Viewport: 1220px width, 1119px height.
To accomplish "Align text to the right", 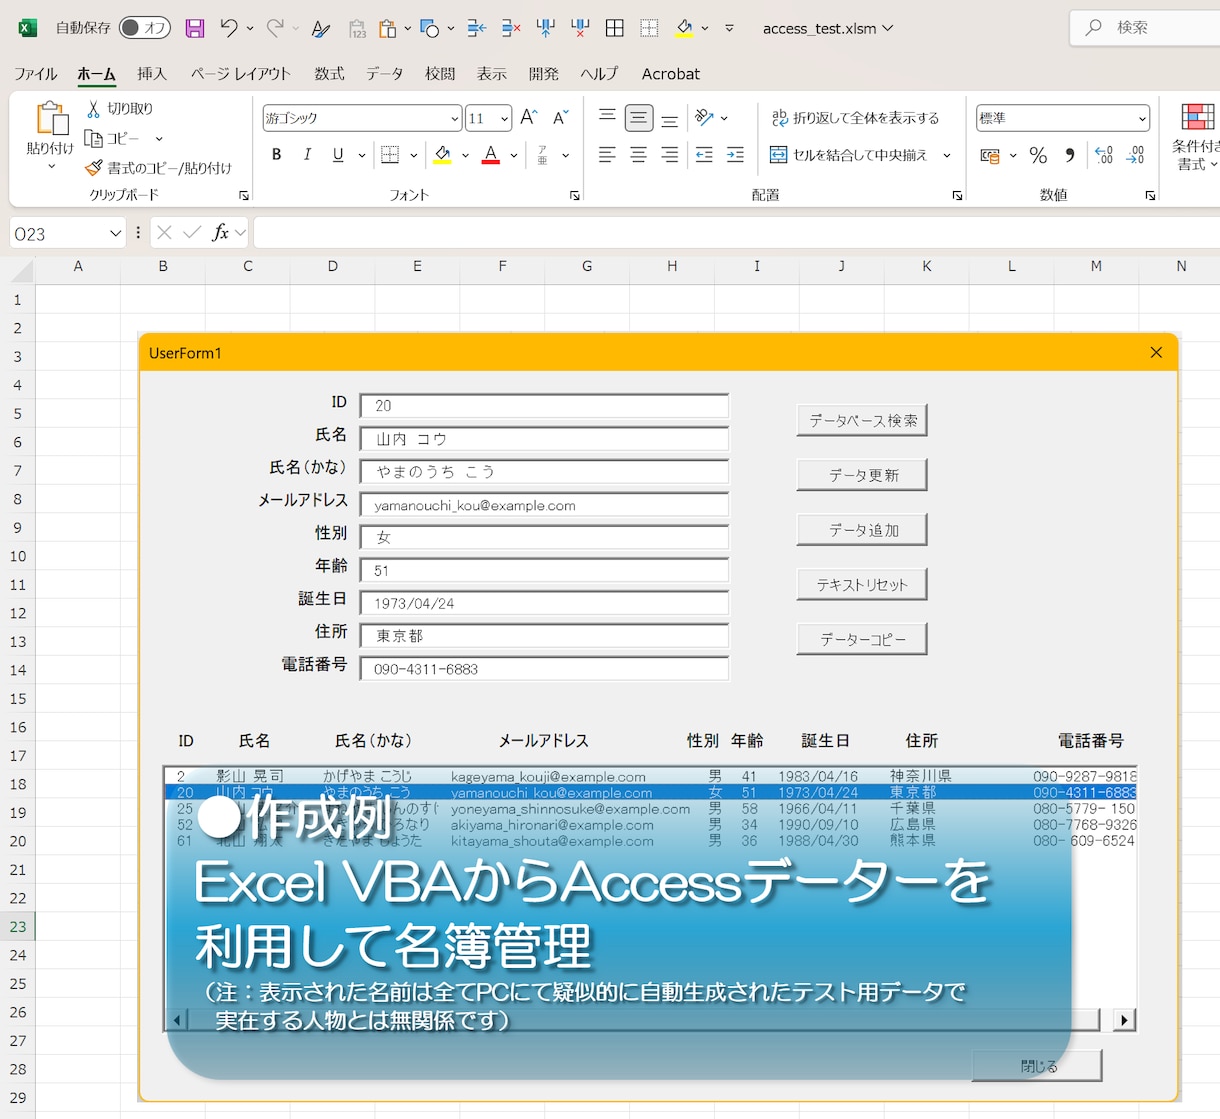I will [670, 155].
